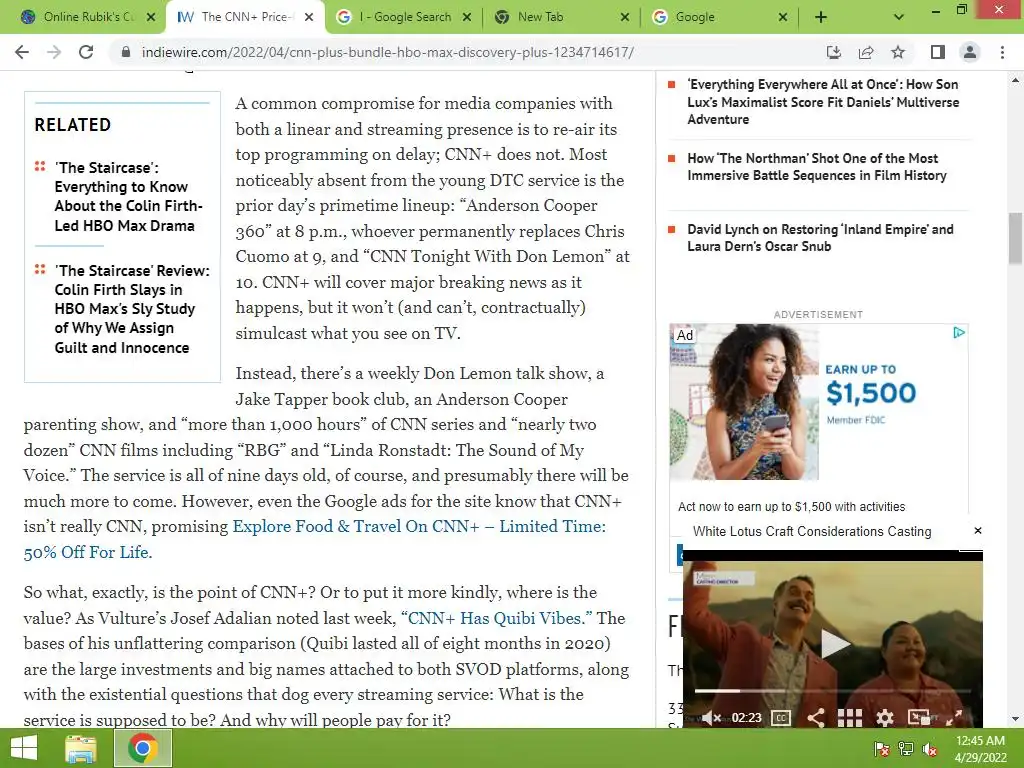Viewport: 1024px width, 768px height.
Task: Open File Explorer from the taskbar
Action: (x=80, y=748)
